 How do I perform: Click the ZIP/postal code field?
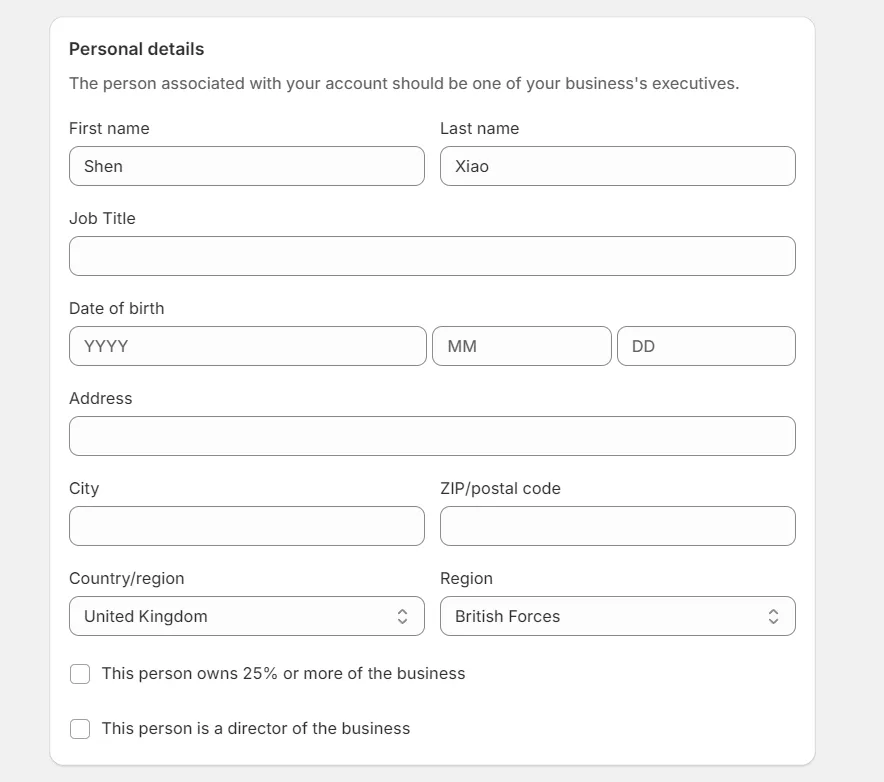617,526
